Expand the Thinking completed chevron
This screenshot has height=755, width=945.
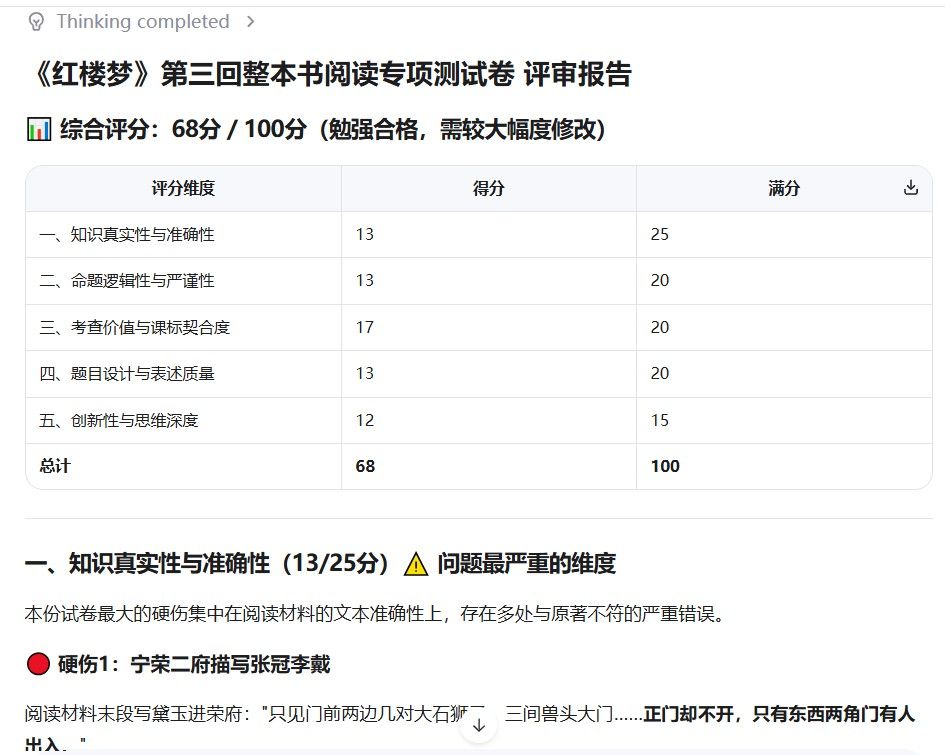tap(251, 22)
